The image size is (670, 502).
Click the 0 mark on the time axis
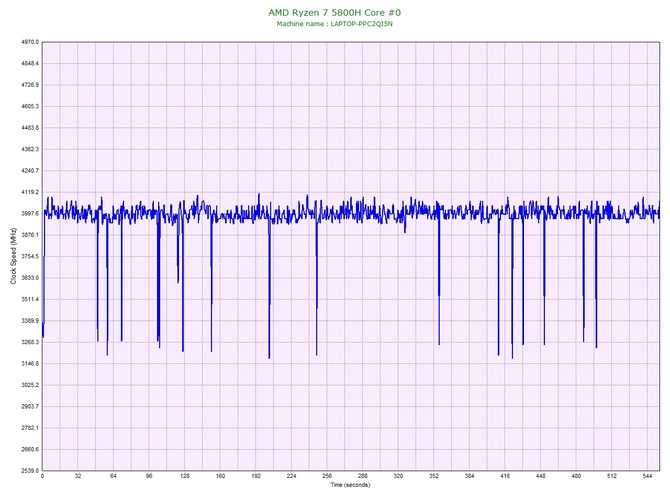(x=42, y=476)
